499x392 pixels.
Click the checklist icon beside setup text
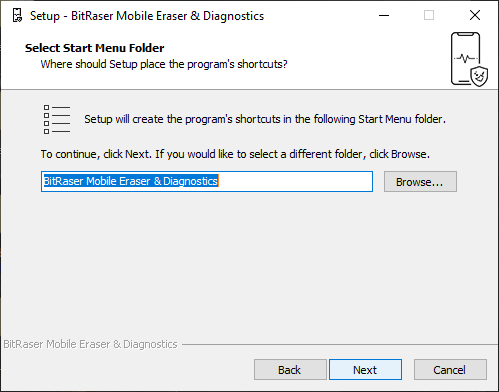pyautogui.click(x=57, y=119)
